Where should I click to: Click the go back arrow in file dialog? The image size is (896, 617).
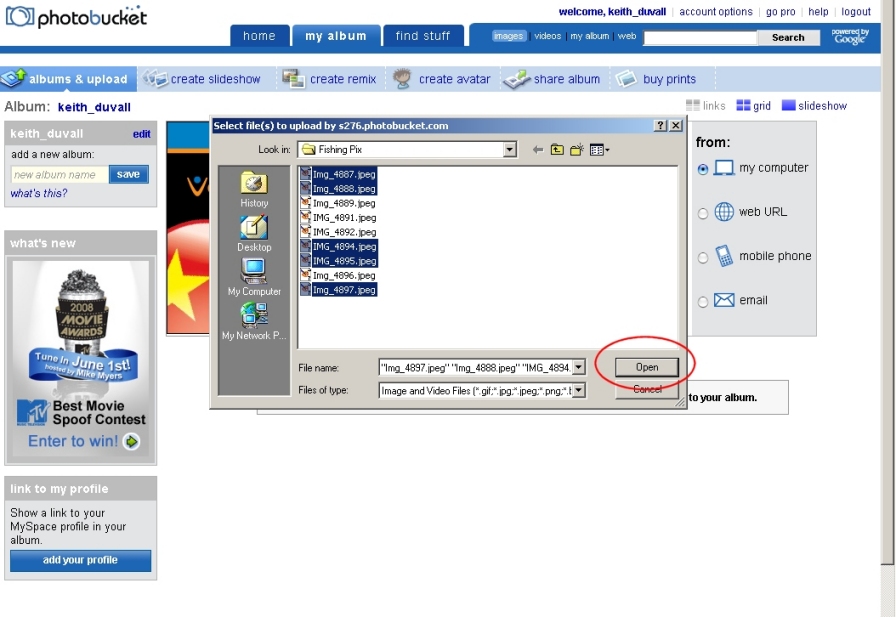pyautogui.click(x=538, y=150)
